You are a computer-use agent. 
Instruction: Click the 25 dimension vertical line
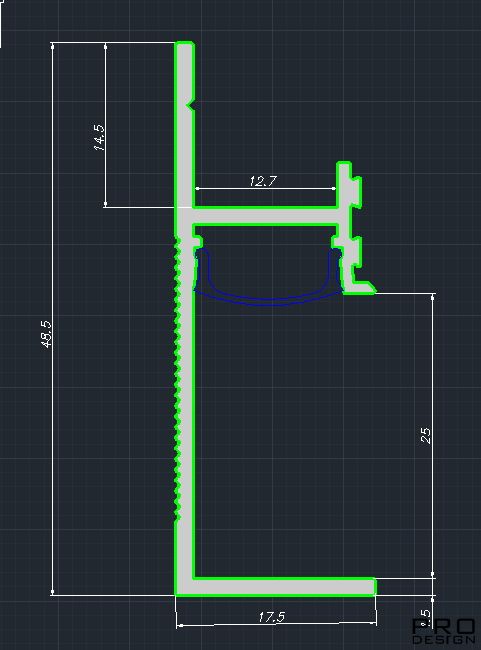(x=433, y=434)
